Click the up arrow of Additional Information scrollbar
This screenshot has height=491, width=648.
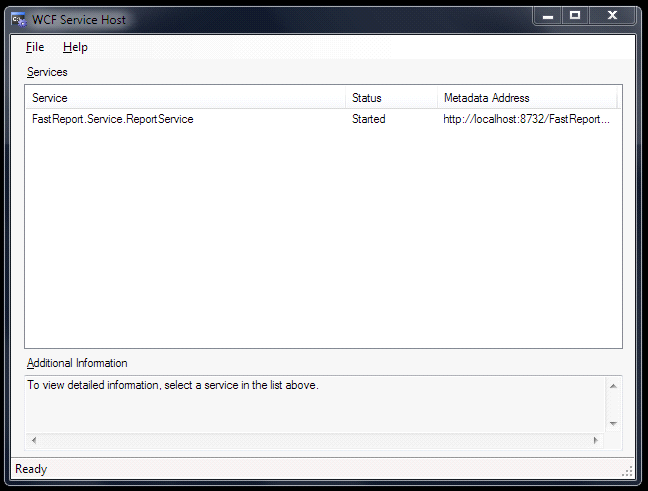[x=613, y=386]
